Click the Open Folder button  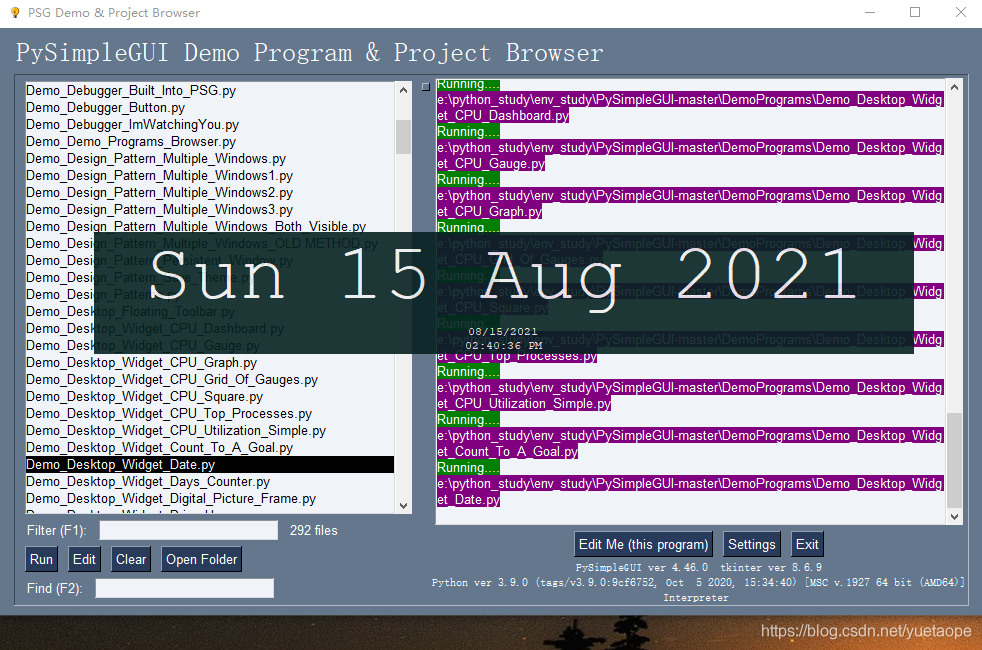[201, 559]
